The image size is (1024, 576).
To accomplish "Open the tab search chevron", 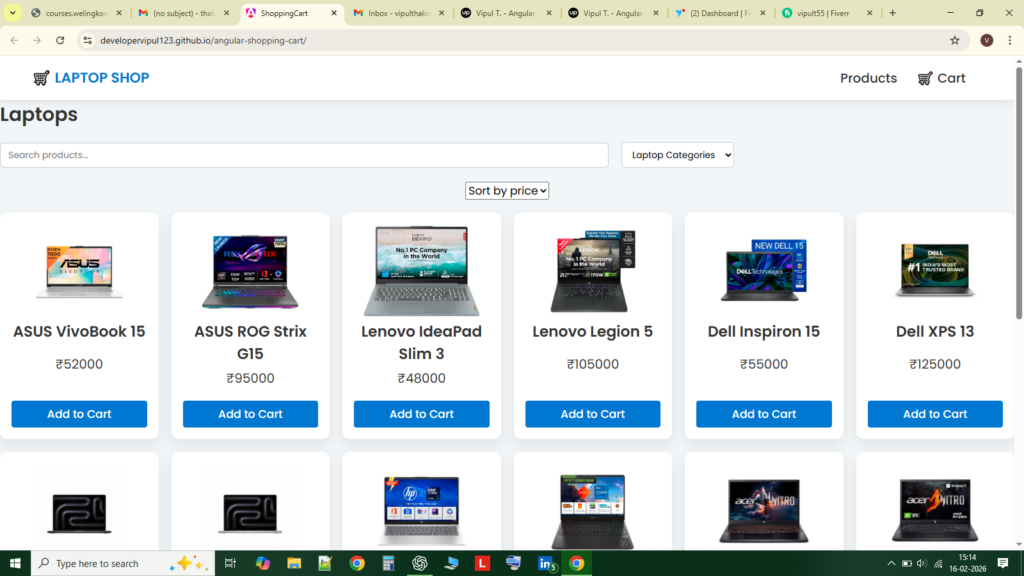I will [x=12, y=13].
